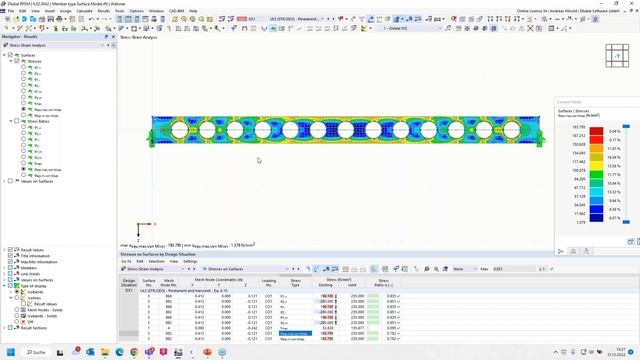Select τmax radio under Stresses

pos(23,103)
